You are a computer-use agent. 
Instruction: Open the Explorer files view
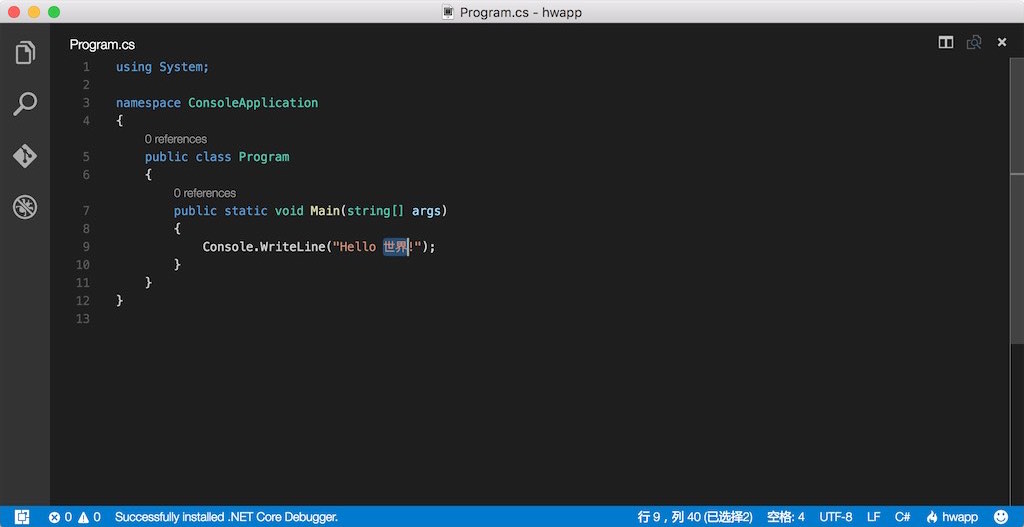coord(25,52)
